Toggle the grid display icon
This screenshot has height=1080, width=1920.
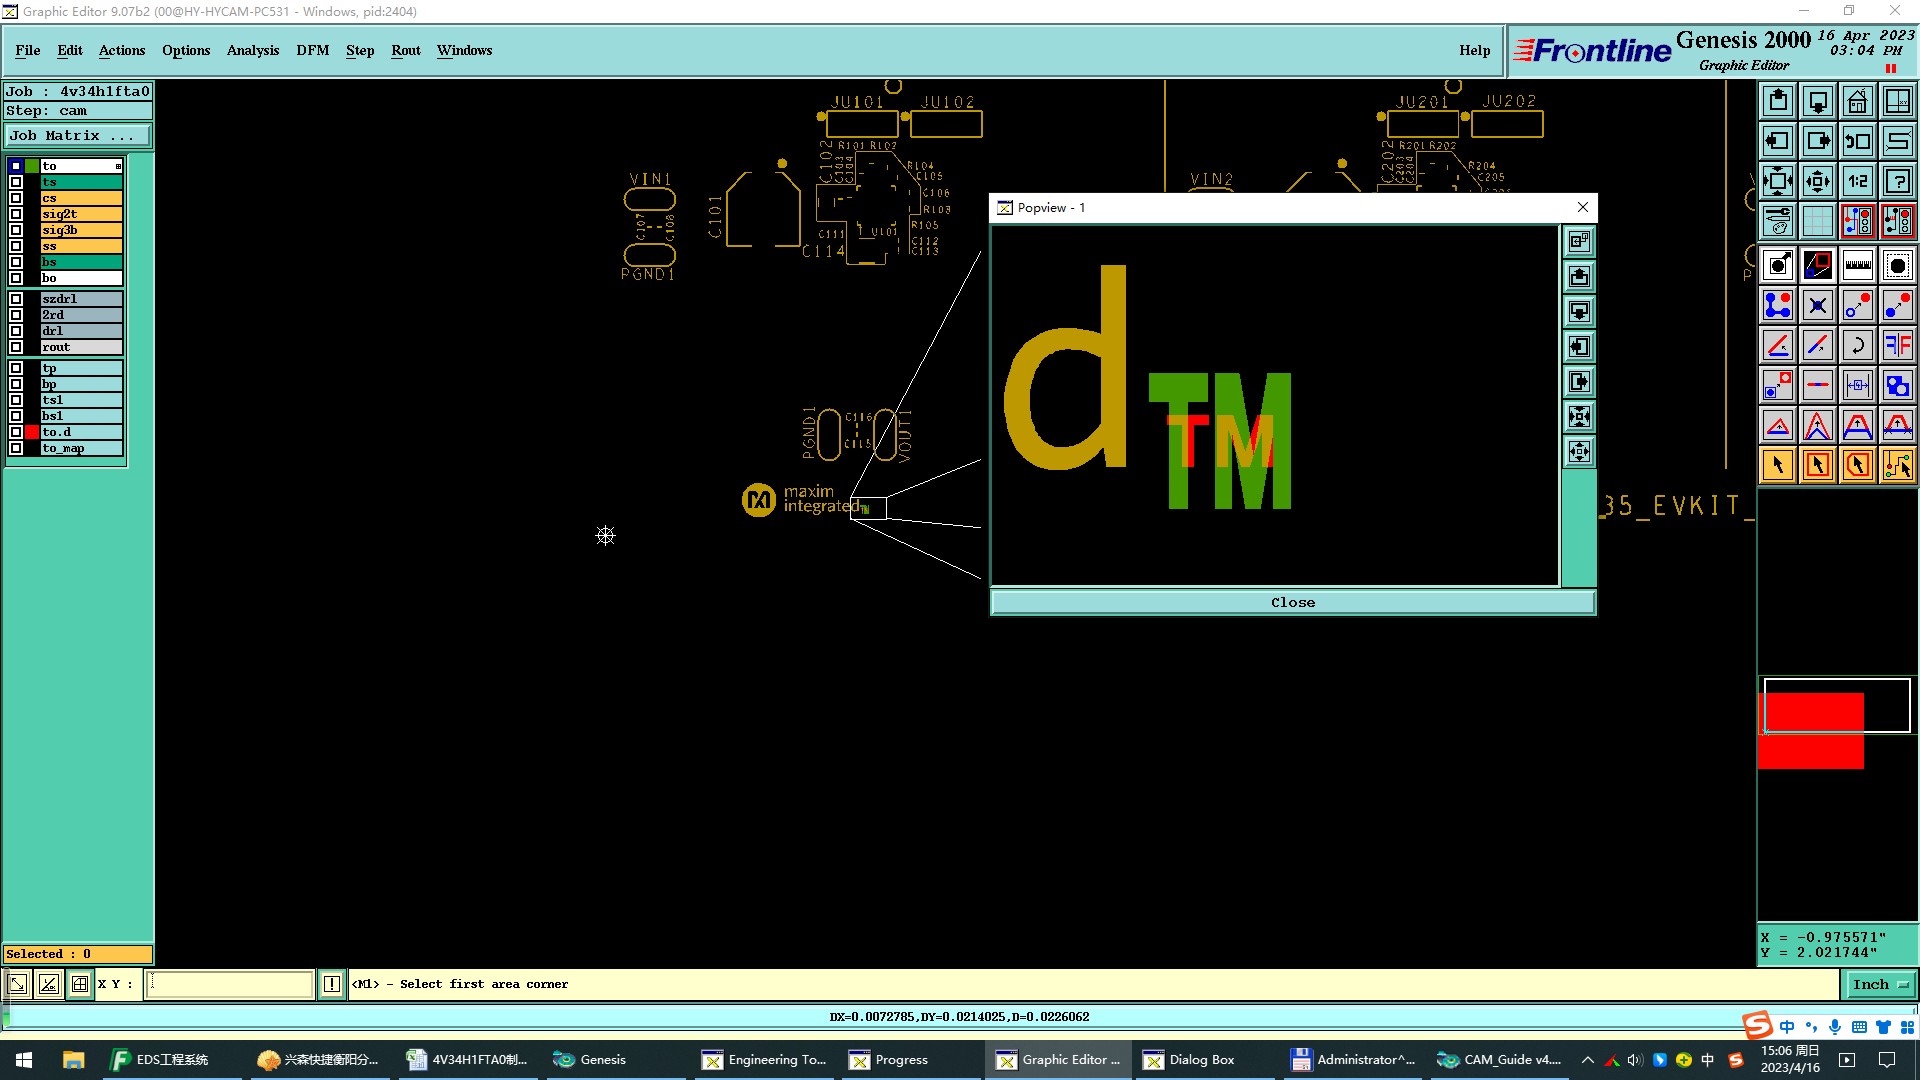coord(1818,221)
